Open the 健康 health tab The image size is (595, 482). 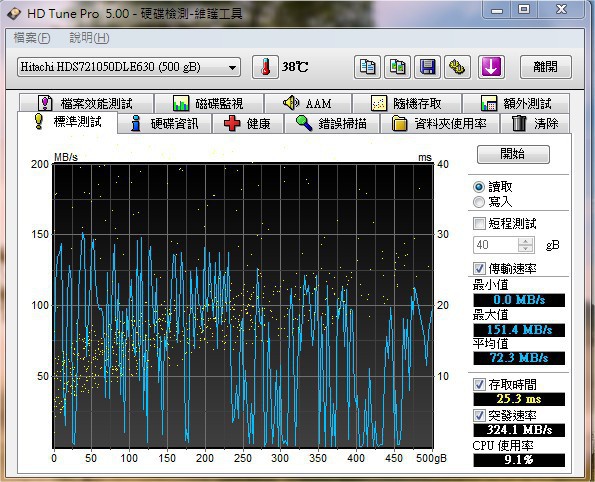click(x=248, y=124)
